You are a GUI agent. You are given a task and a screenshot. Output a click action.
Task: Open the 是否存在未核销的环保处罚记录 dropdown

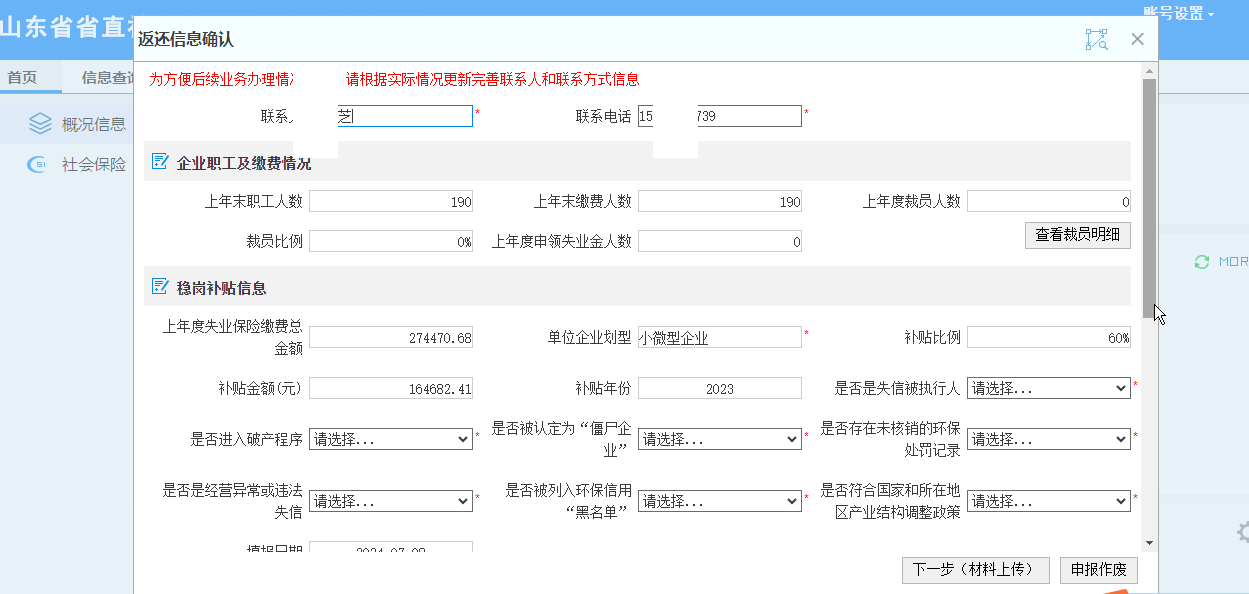1048,439
